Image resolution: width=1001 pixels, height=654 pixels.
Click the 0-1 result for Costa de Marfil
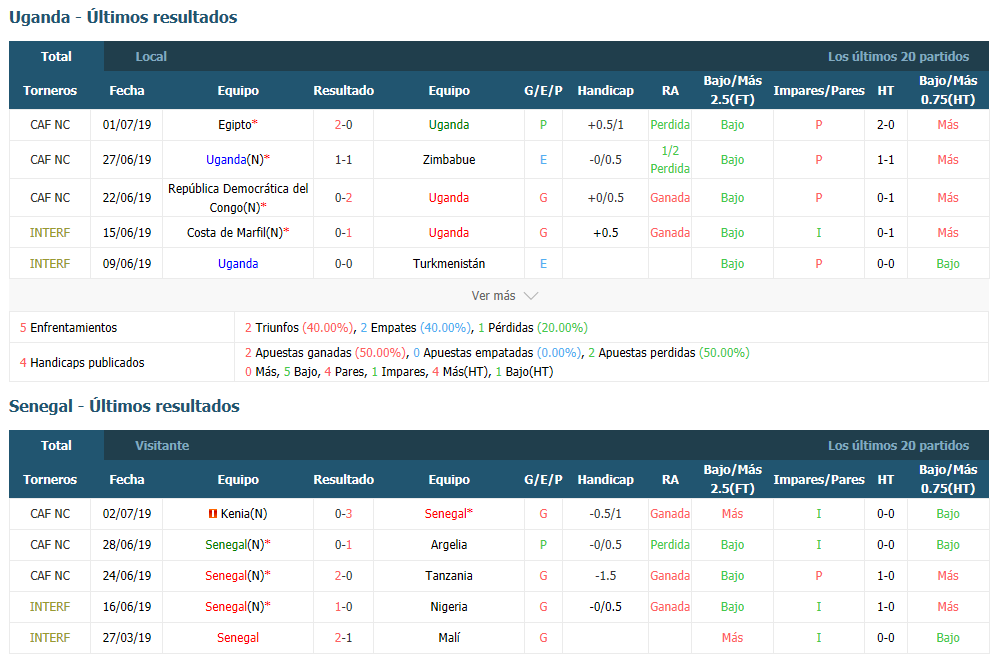click(343, 232)
